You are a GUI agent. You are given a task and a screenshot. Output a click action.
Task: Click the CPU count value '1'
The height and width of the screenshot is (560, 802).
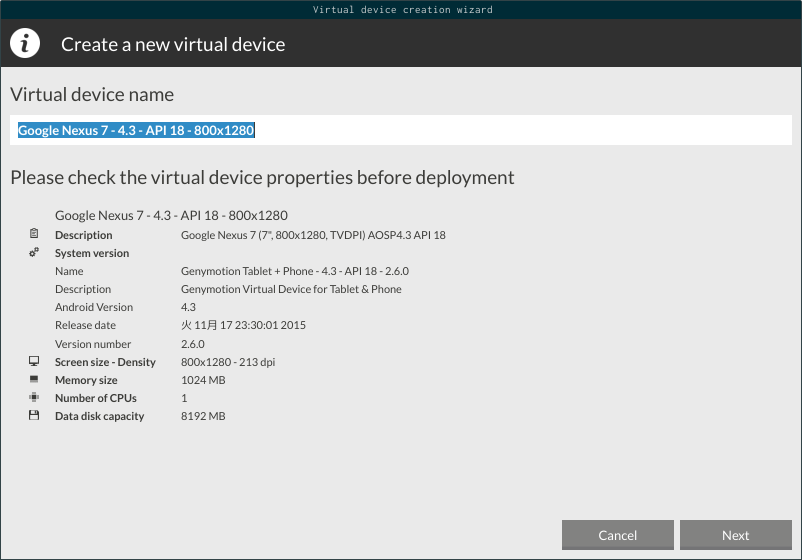coord(184,398)
